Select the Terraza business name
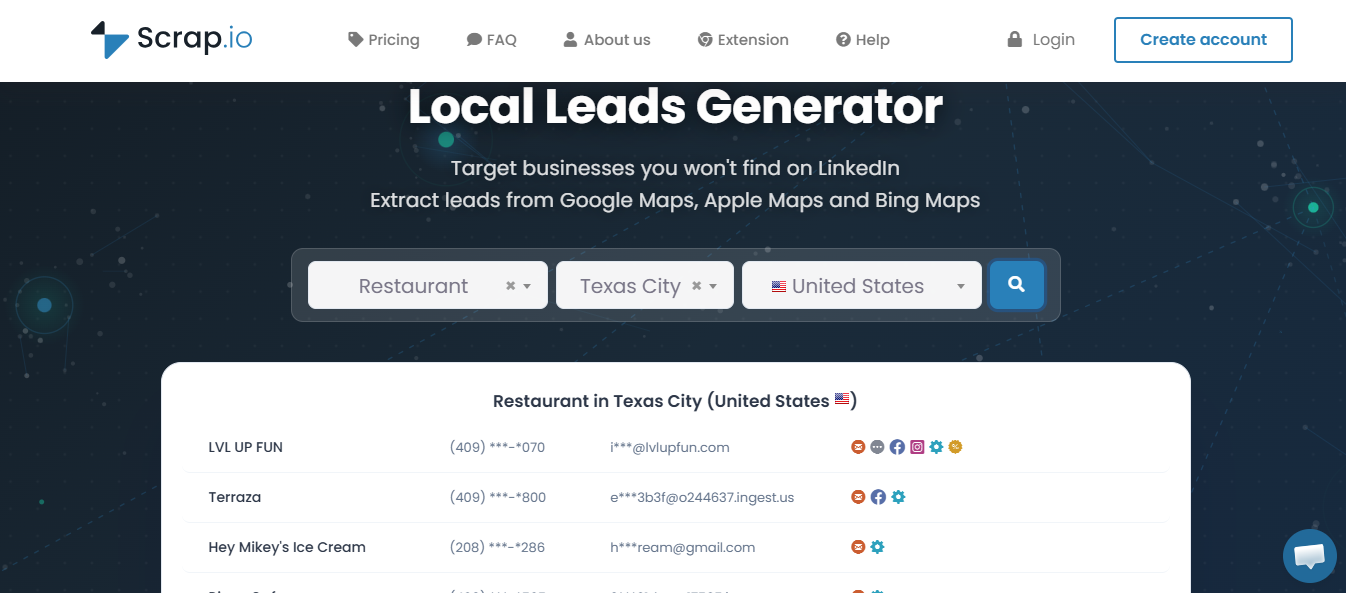The width and height of the screenshot is (1346, 593). coord(235,497)
